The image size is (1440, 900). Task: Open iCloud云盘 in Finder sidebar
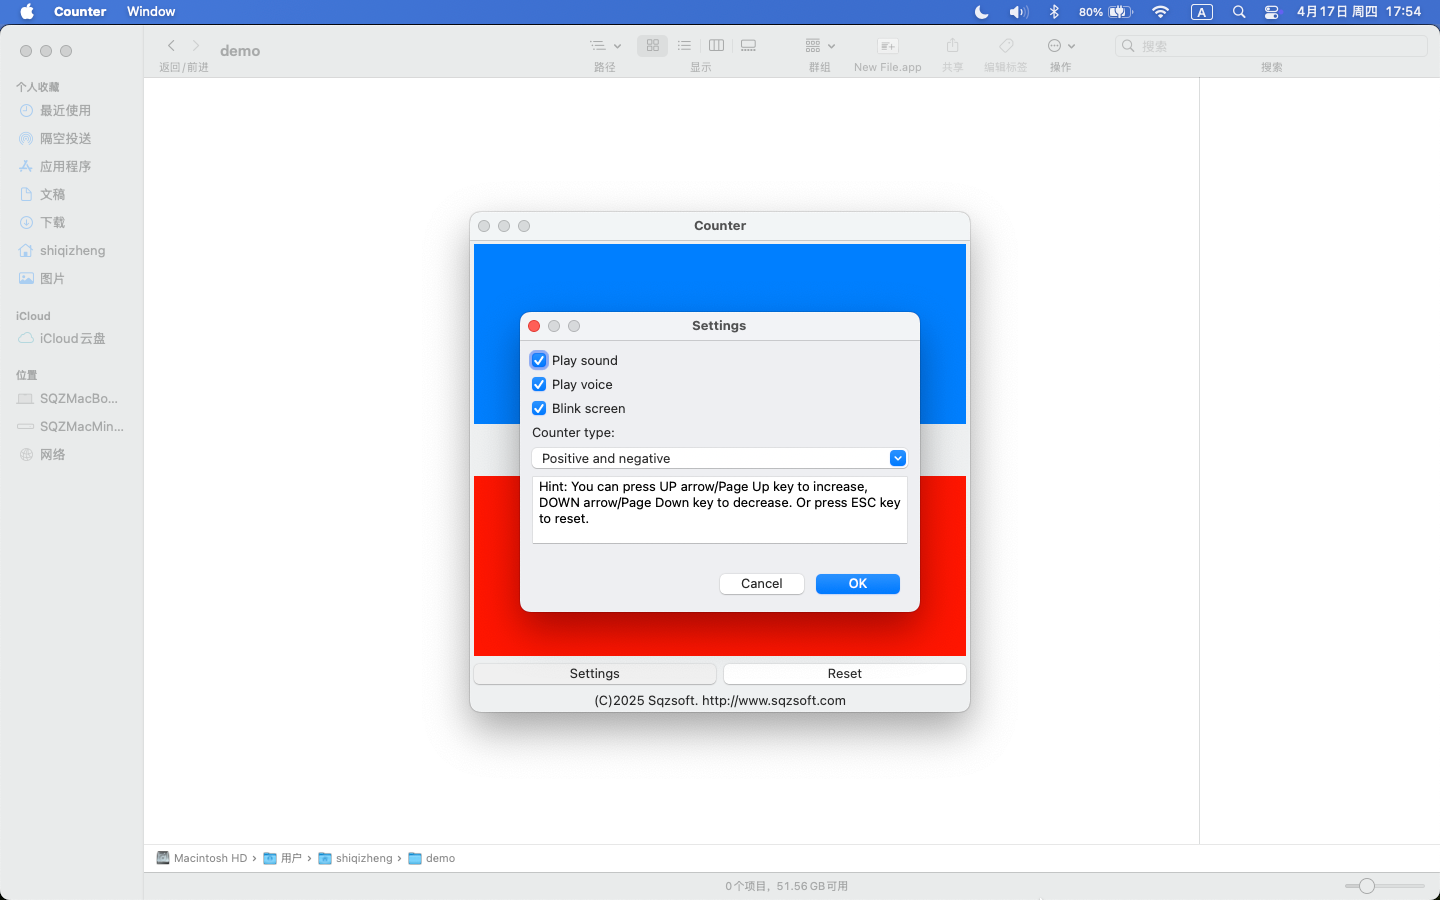[x=71, y=339]
